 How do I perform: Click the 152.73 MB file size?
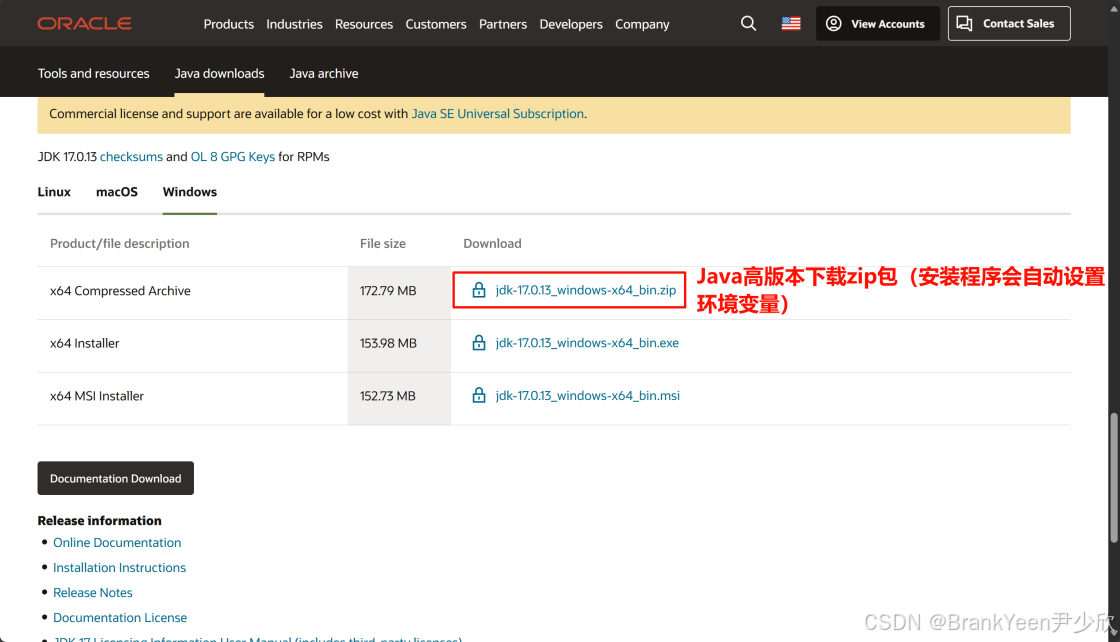pos(388,396)
